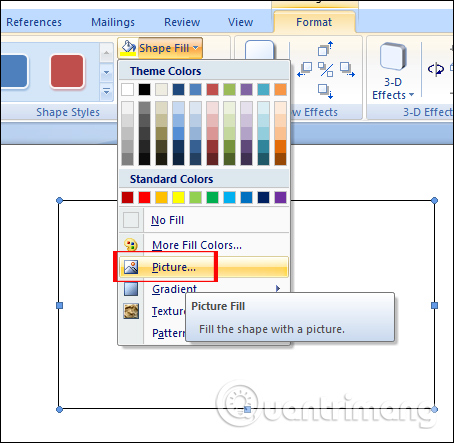Click bottom-left corner handle of rectangle

tap(59, 409)
